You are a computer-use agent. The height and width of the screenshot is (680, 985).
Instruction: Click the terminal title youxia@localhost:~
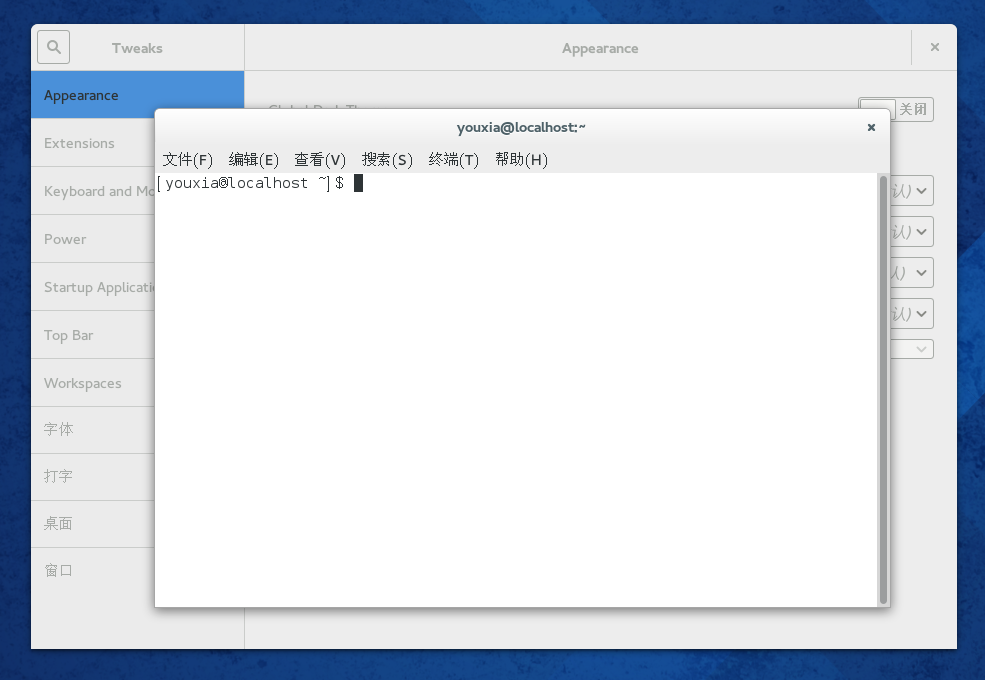pyautogui.click(x=521, y=128)
